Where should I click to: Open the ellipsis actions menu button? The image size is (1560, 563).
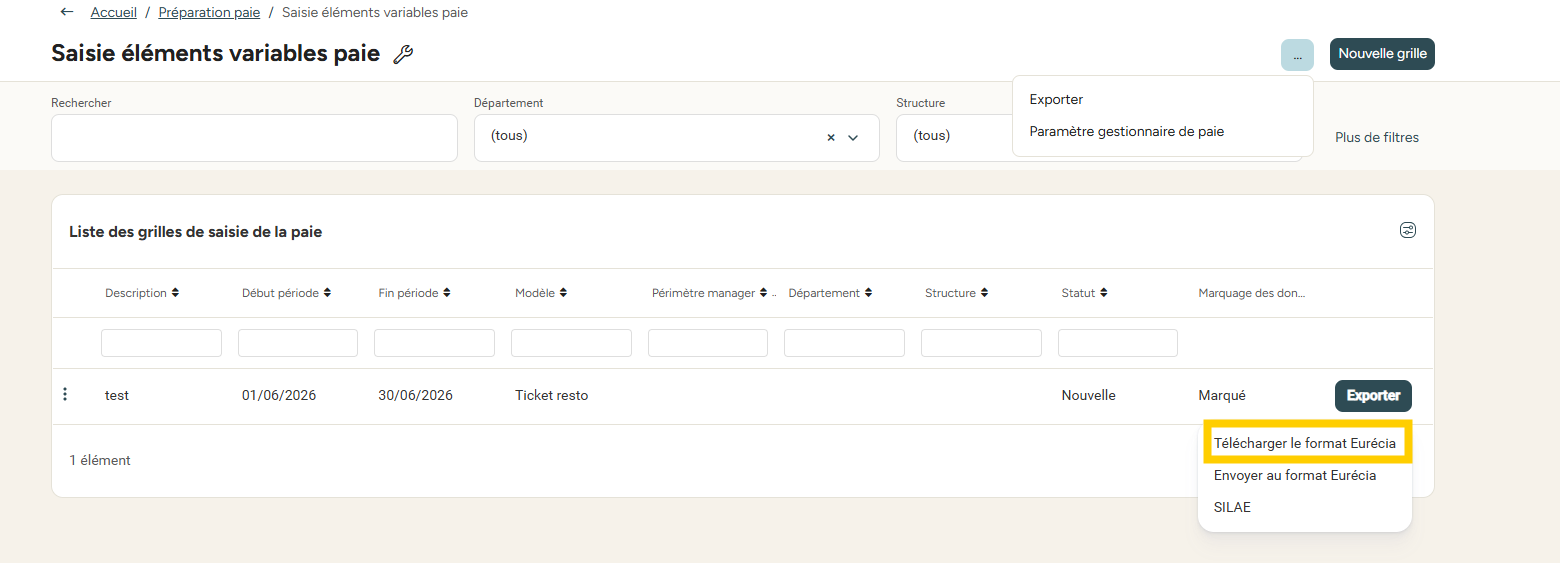point(1297,55)
